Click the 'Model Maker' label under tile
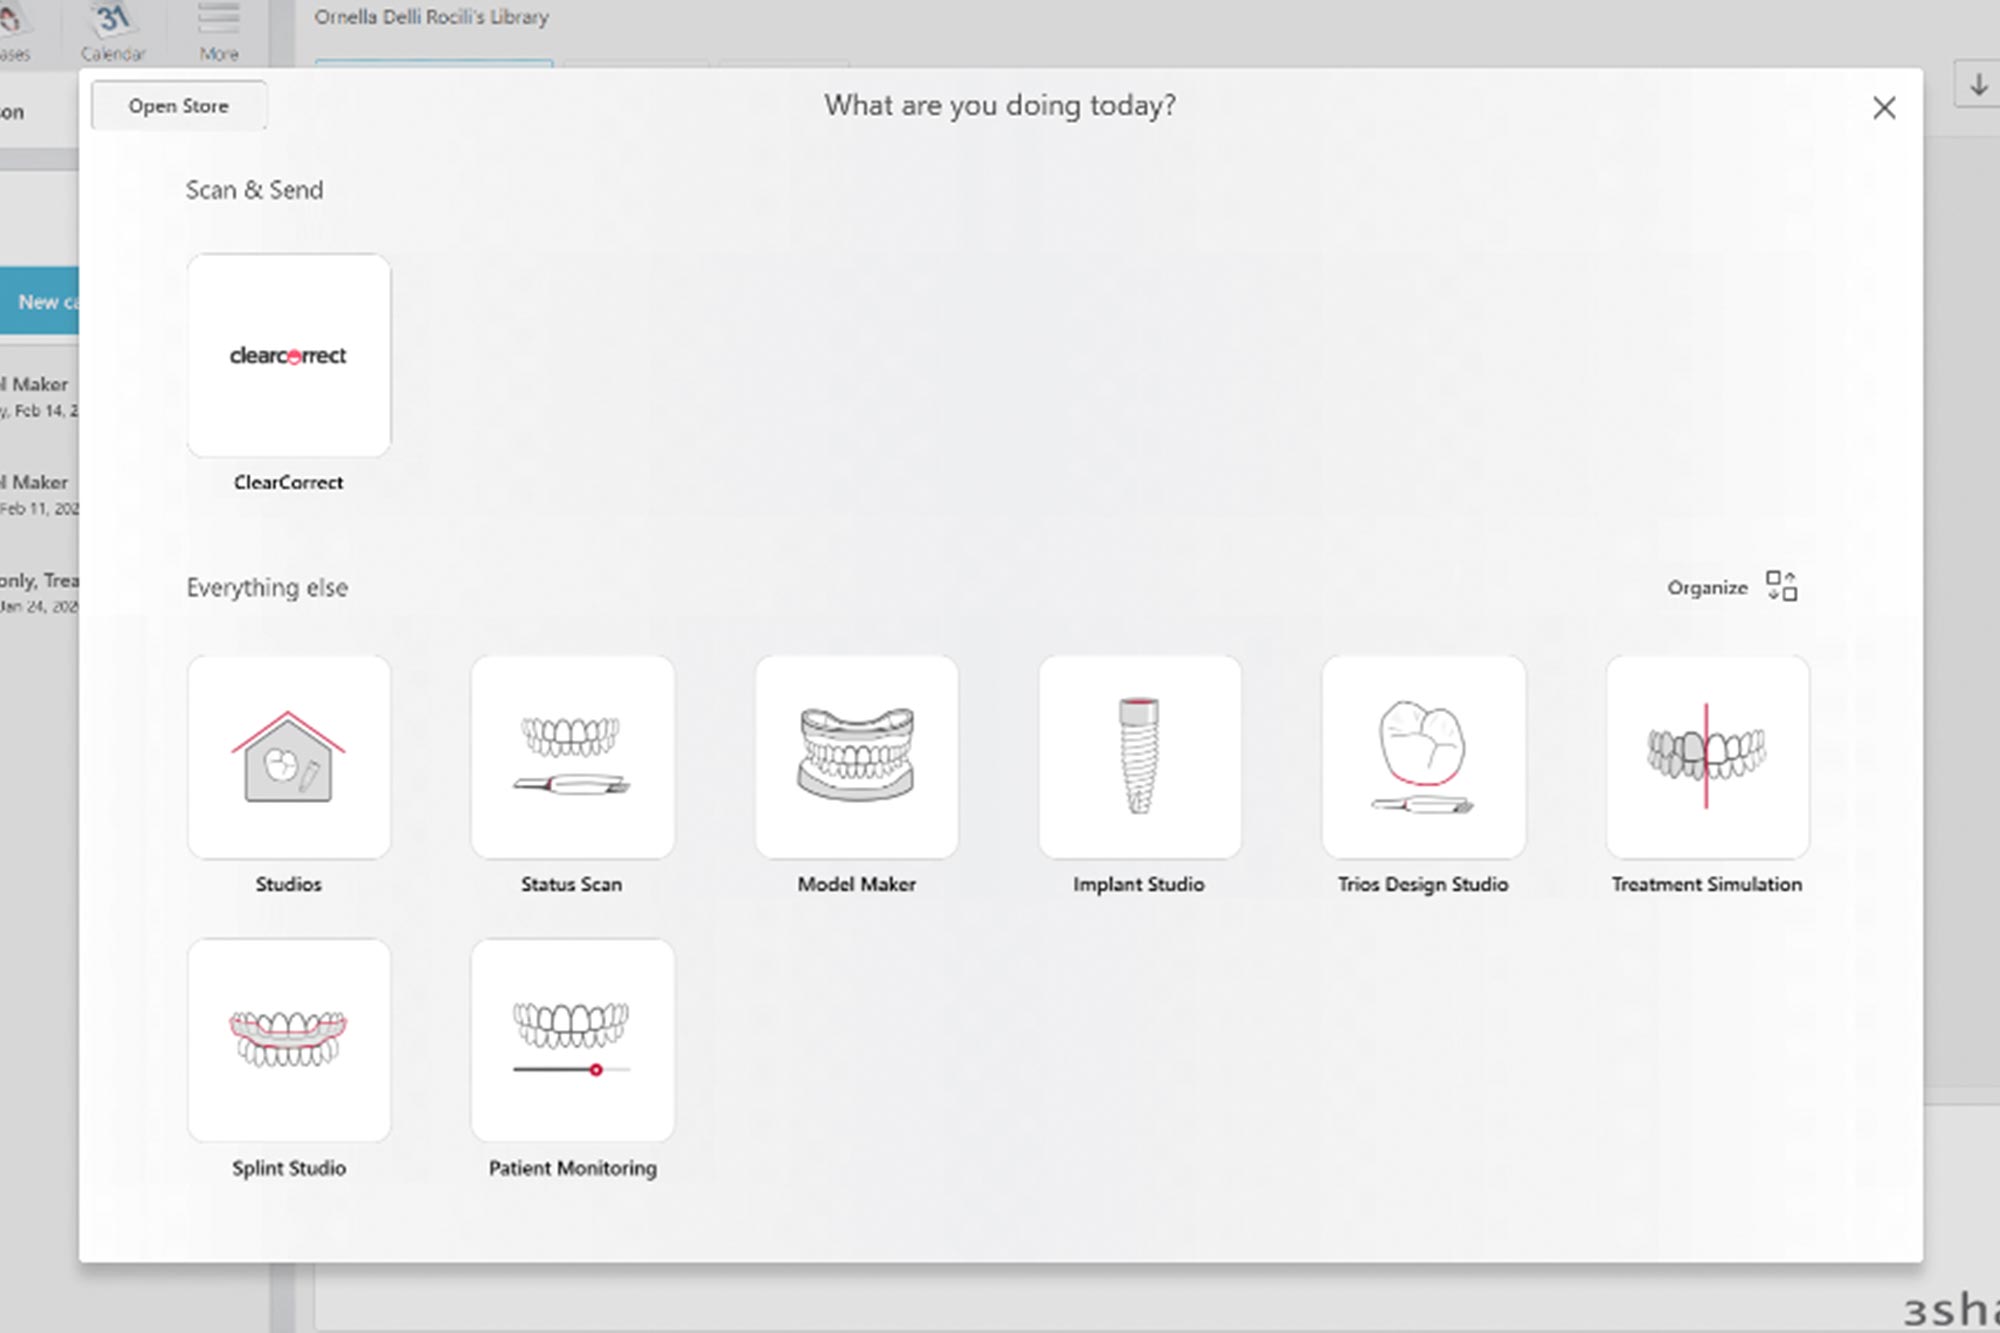This screenshot has width=2000, height=1333. [857, 884]
